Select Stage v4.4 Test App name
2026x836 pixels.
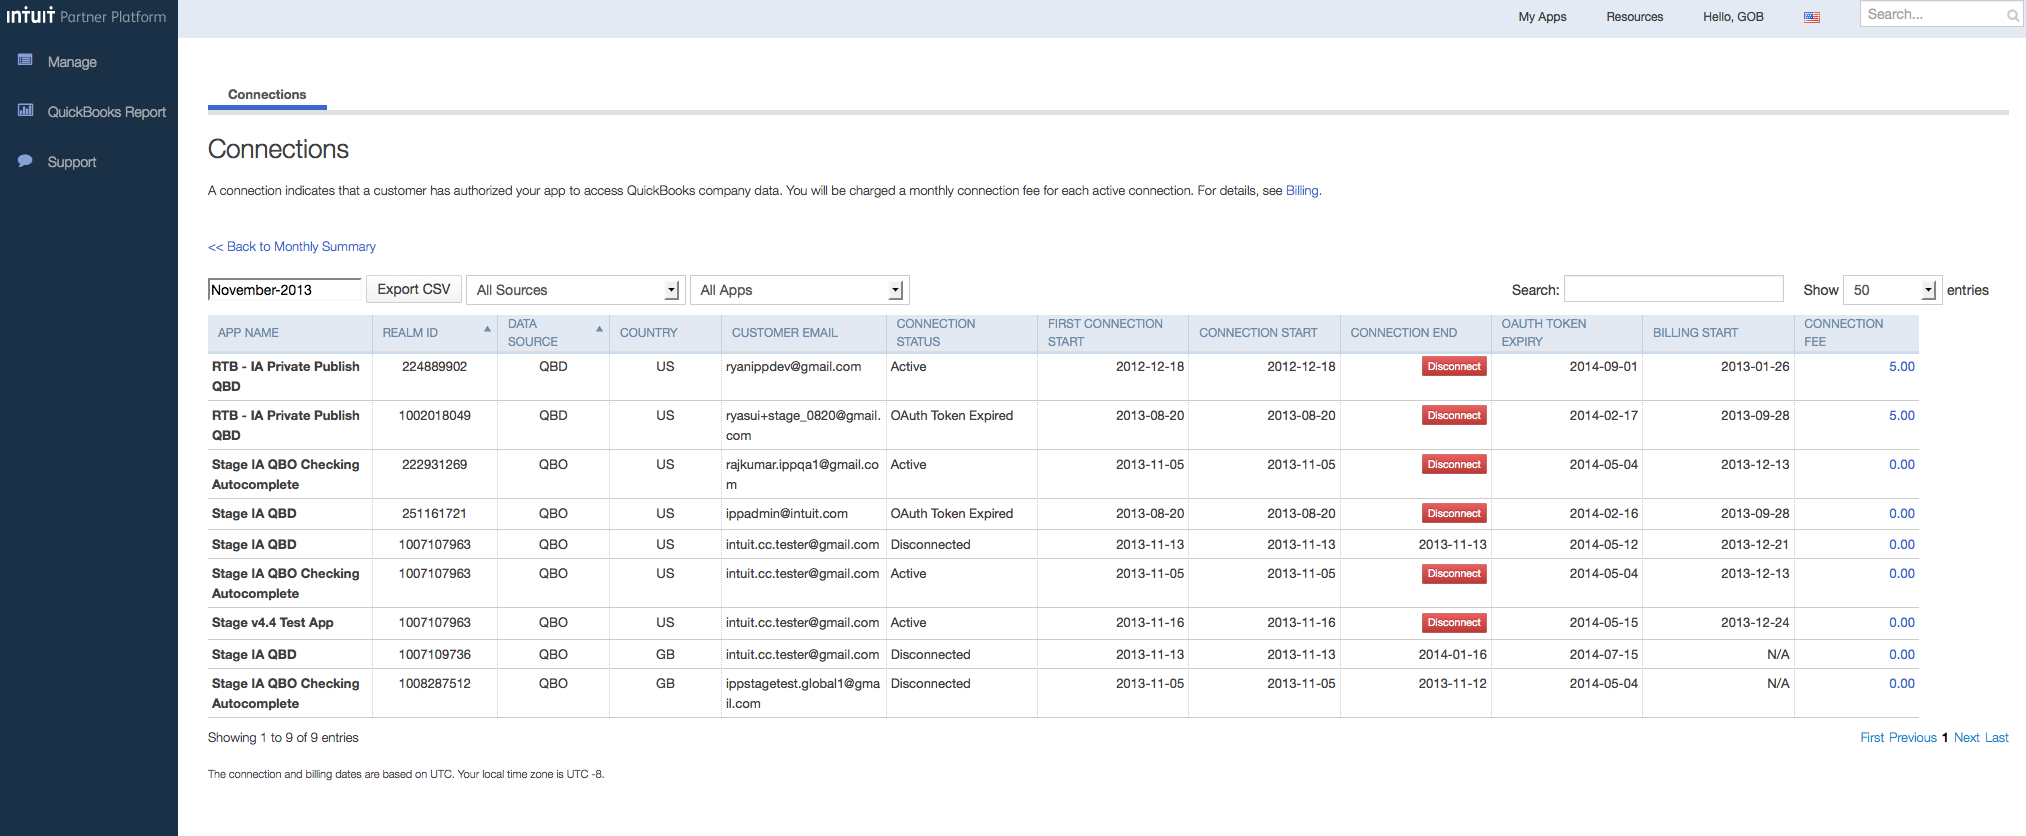(x=272, y=623)
